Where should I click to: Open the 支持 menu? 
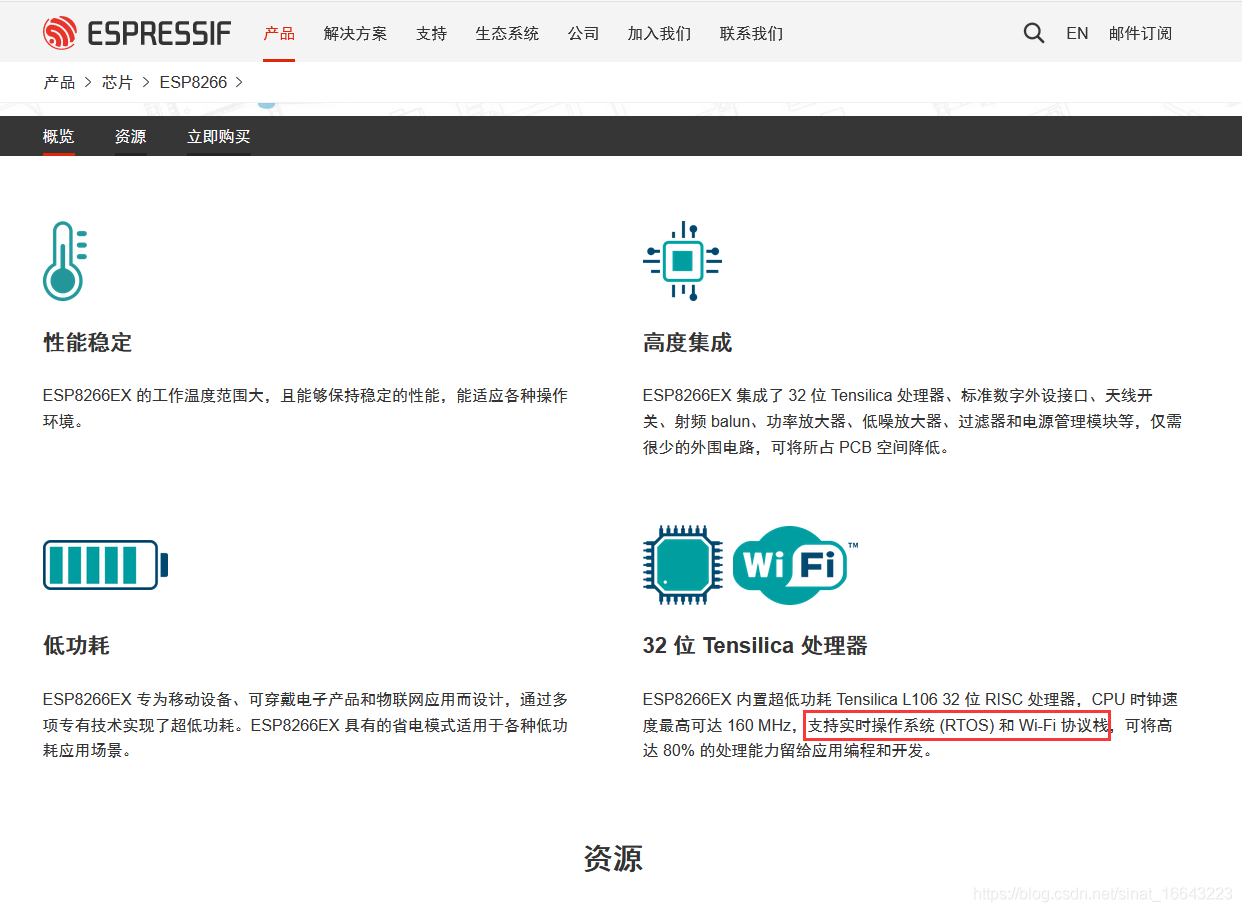point(431,33)
